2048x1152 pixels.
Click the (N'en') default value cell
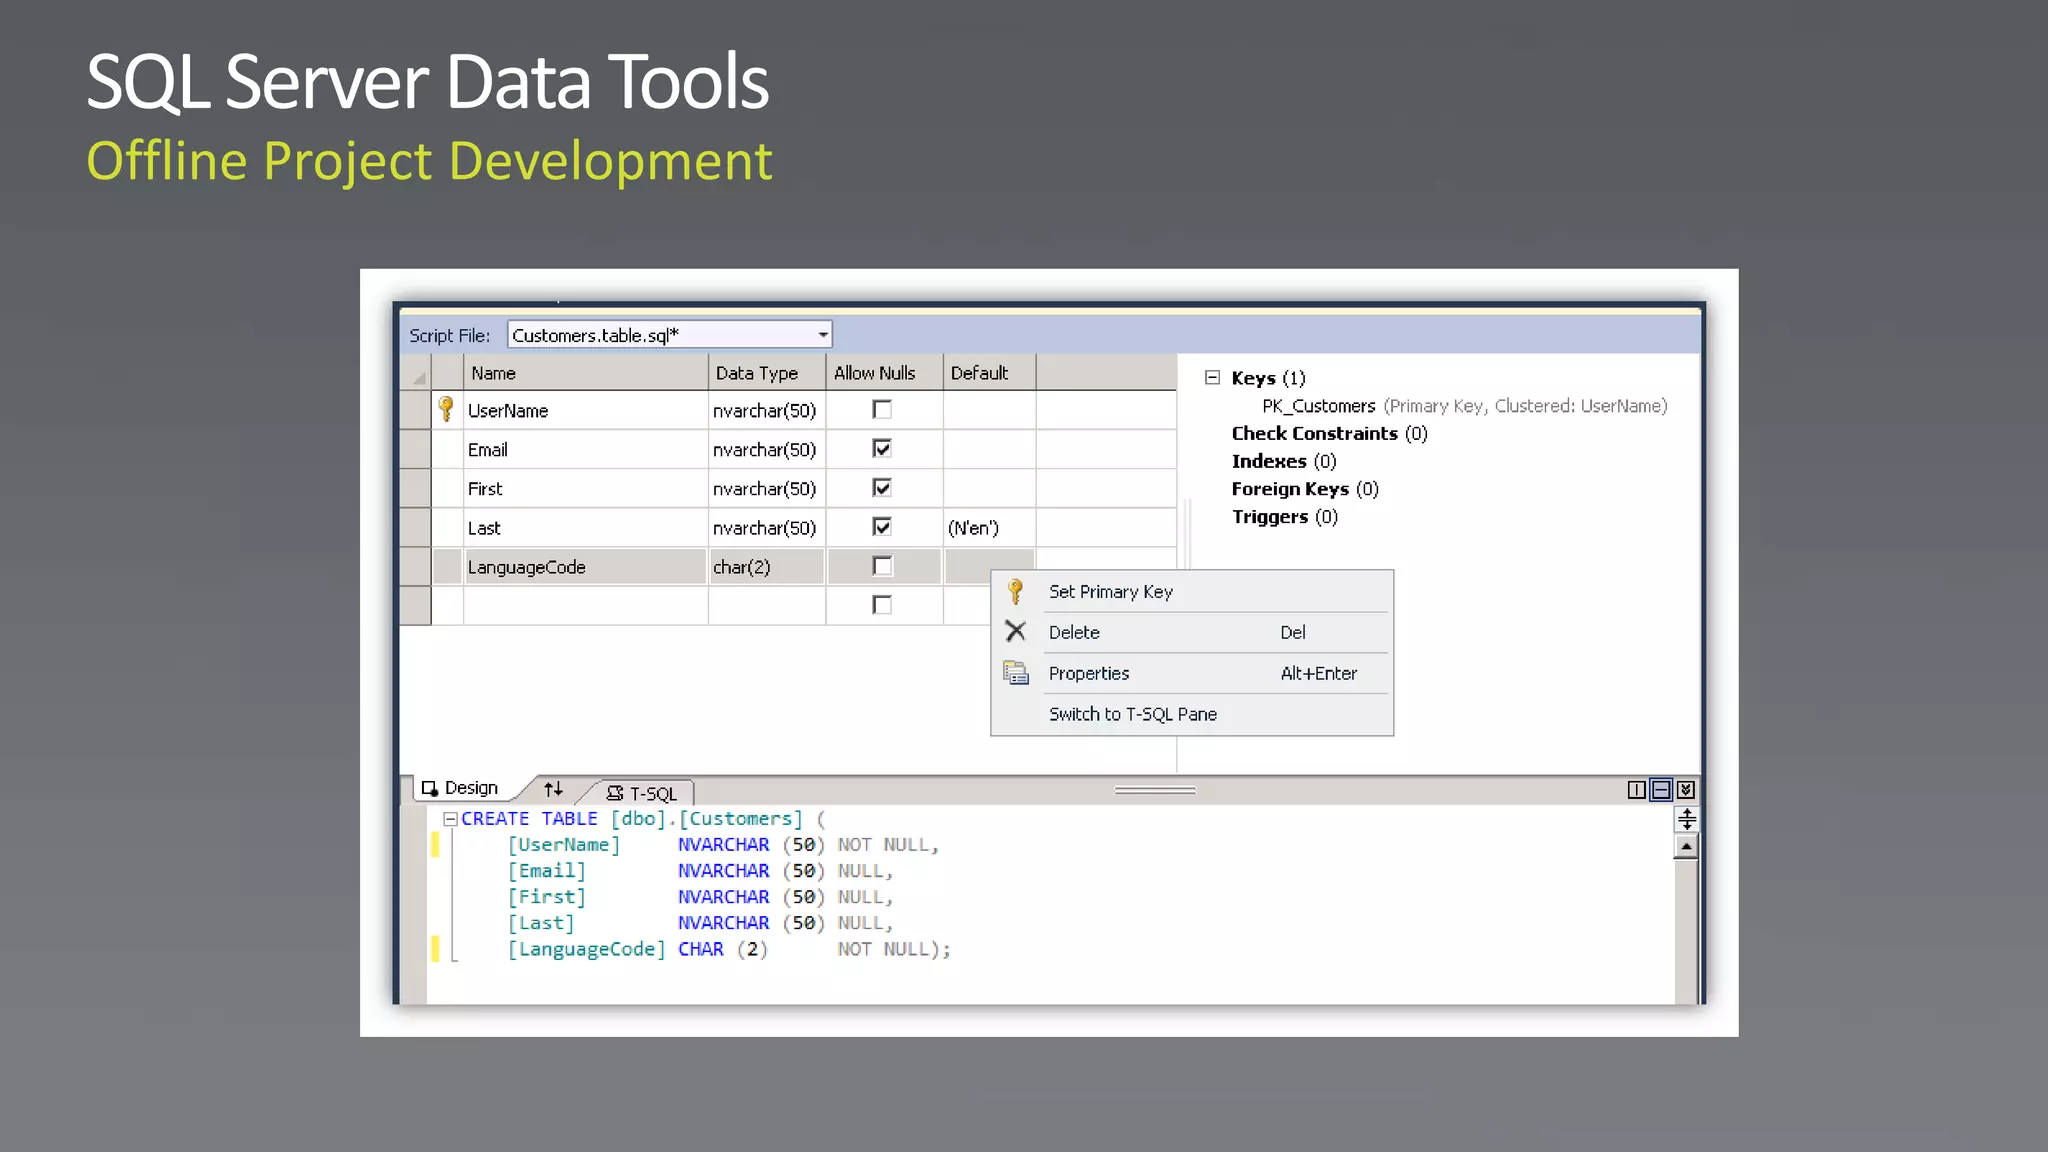tap(989, 527)
